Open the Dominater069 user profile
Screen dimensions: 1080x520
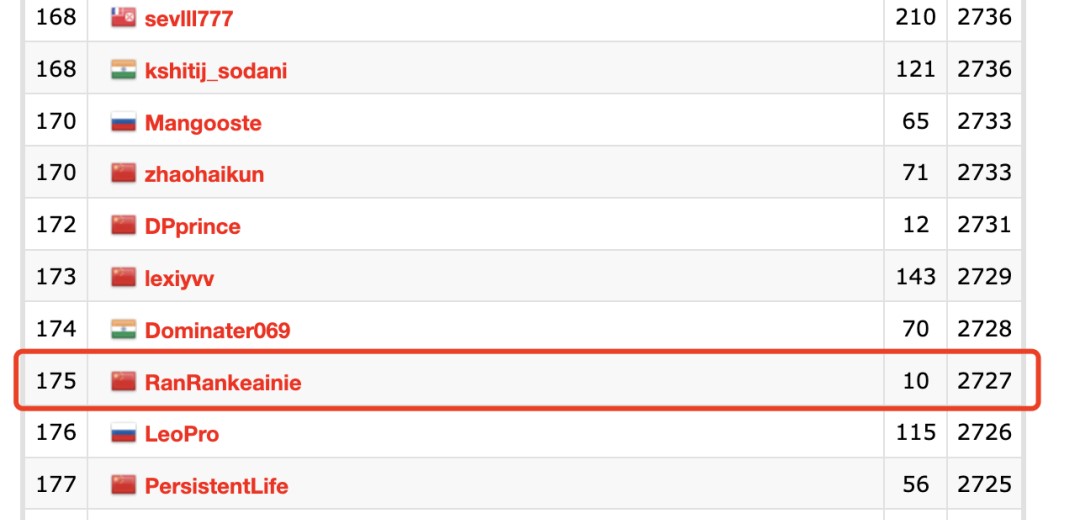click(x=217, y=330)
